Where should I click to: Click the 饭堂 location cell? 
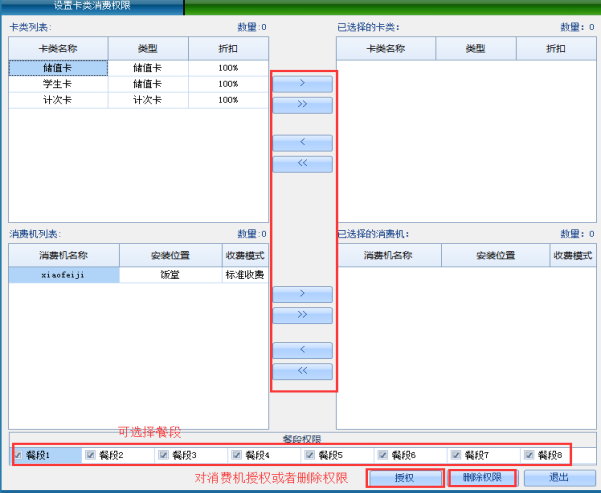[171, 275]
